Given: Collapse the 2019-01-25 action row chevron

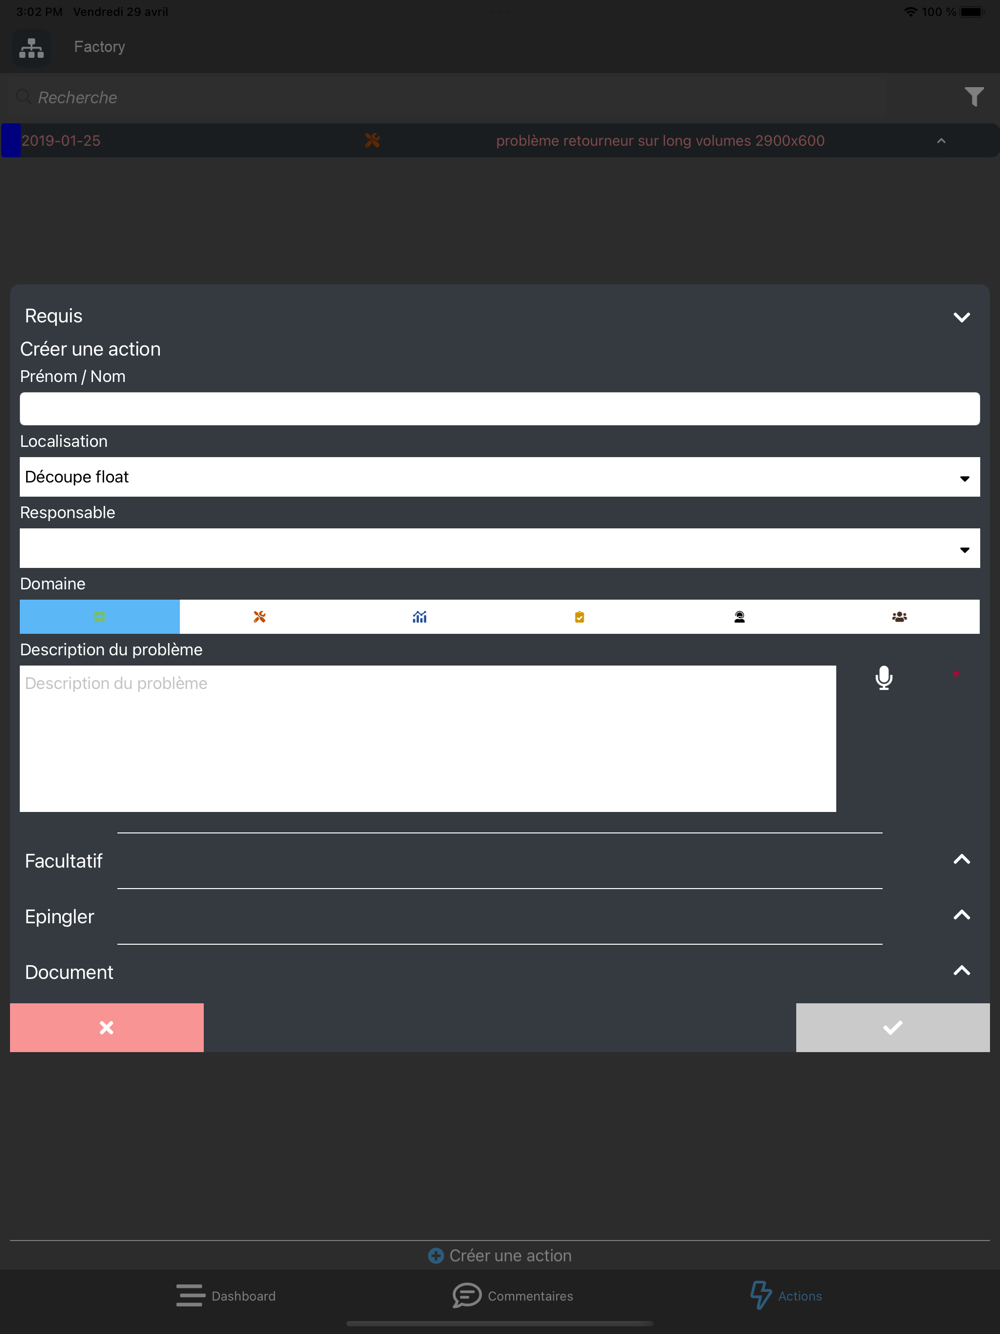Looking at the screenshot, I should click(x=941, y=141).
